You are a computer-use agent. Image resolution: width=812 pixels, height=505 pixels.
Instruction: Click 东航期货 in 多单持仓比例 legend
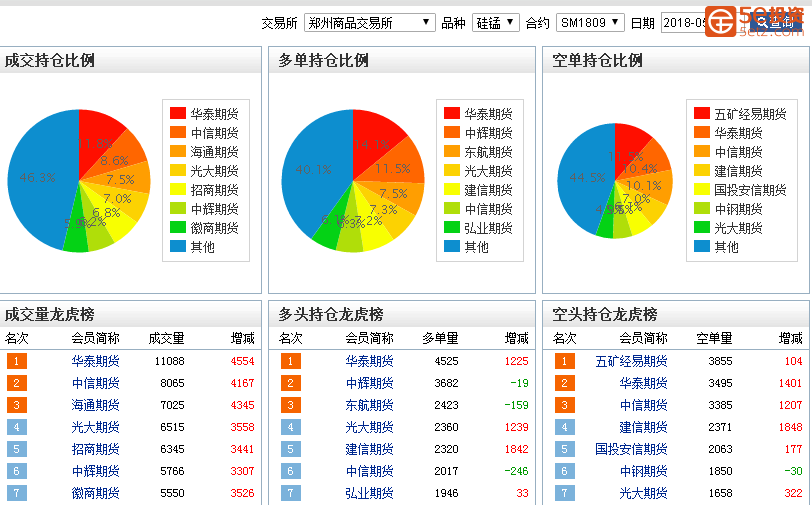click(x=488, y=152)
